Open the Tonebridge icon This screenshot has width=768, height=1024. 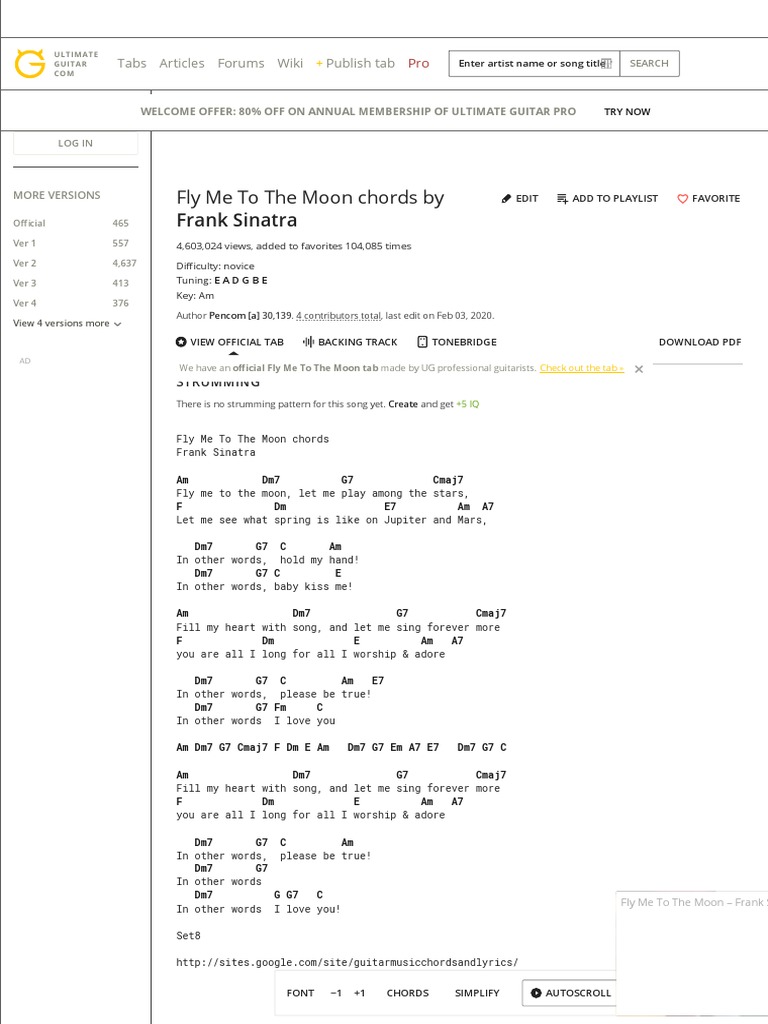coord(422,342)
